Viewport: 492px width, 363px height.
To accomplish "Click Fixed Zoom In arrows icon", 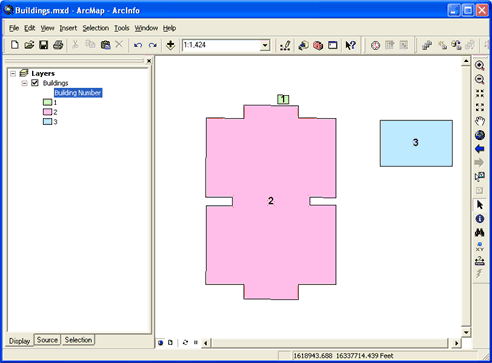I will coord(480,93).
